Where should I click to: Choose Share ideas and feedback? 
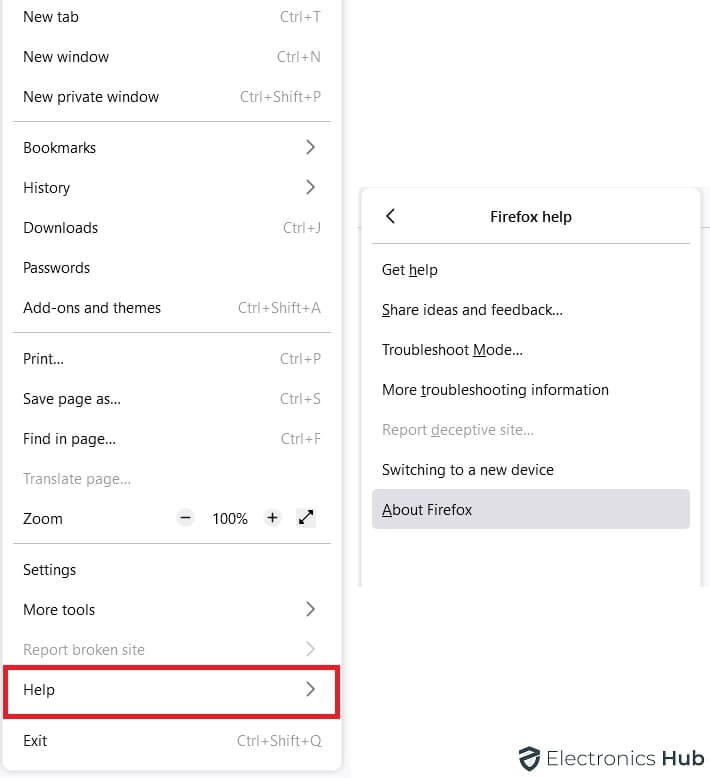[x=472, y=310]
